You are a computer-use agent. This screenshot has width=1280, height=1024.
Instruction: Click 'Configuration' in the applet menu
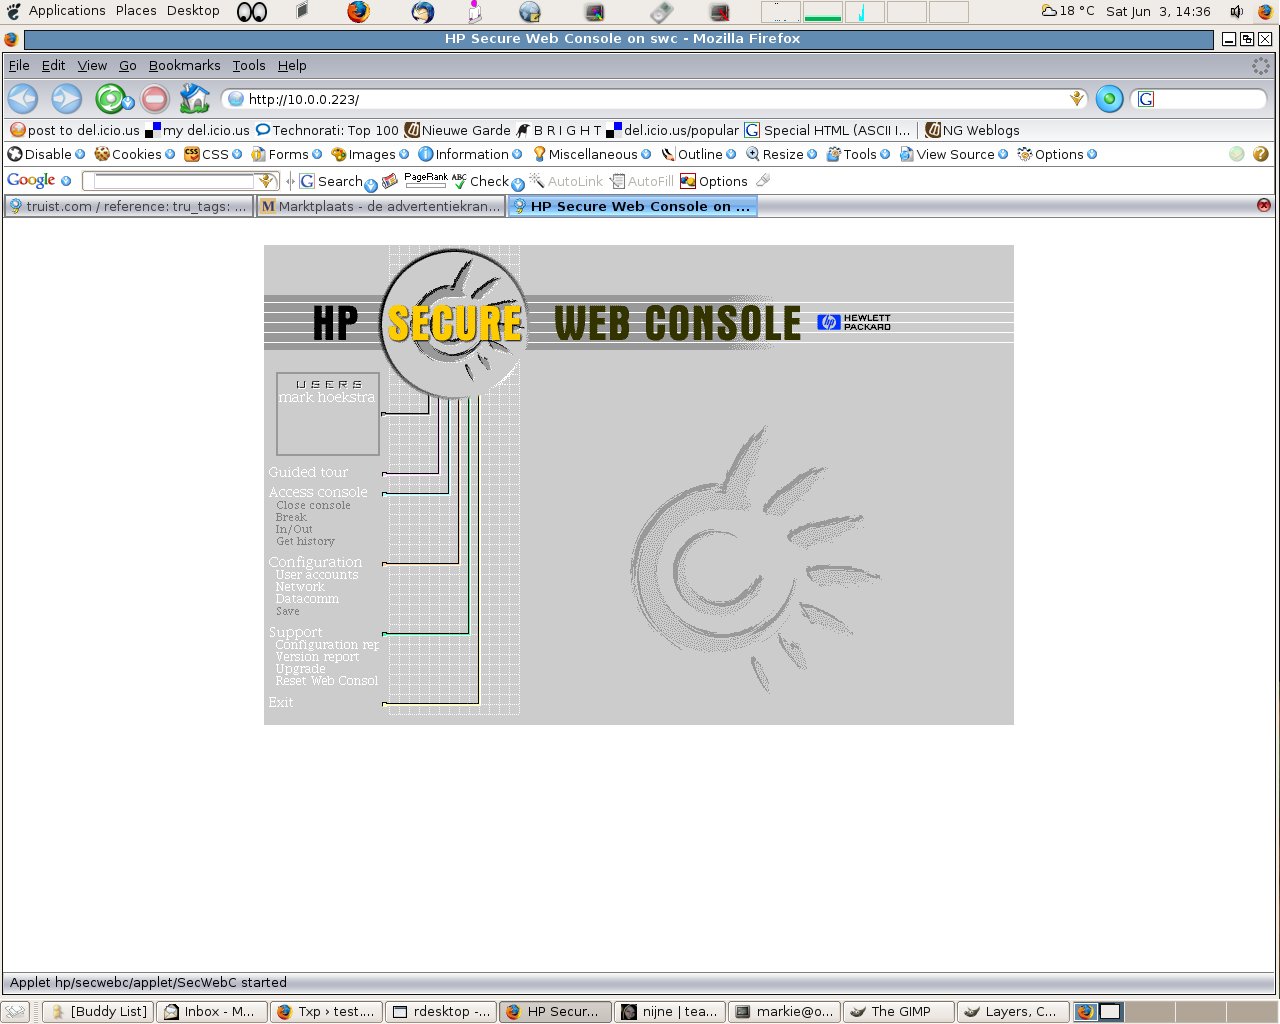click(315, 562)
